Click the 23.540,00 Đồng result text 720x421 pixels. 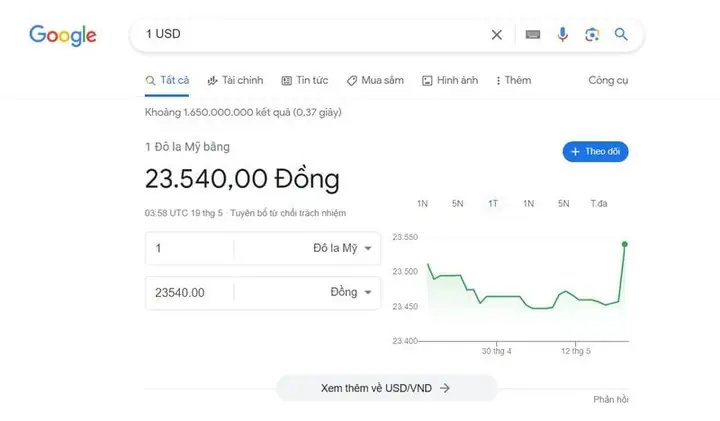(x=242, y=179)
